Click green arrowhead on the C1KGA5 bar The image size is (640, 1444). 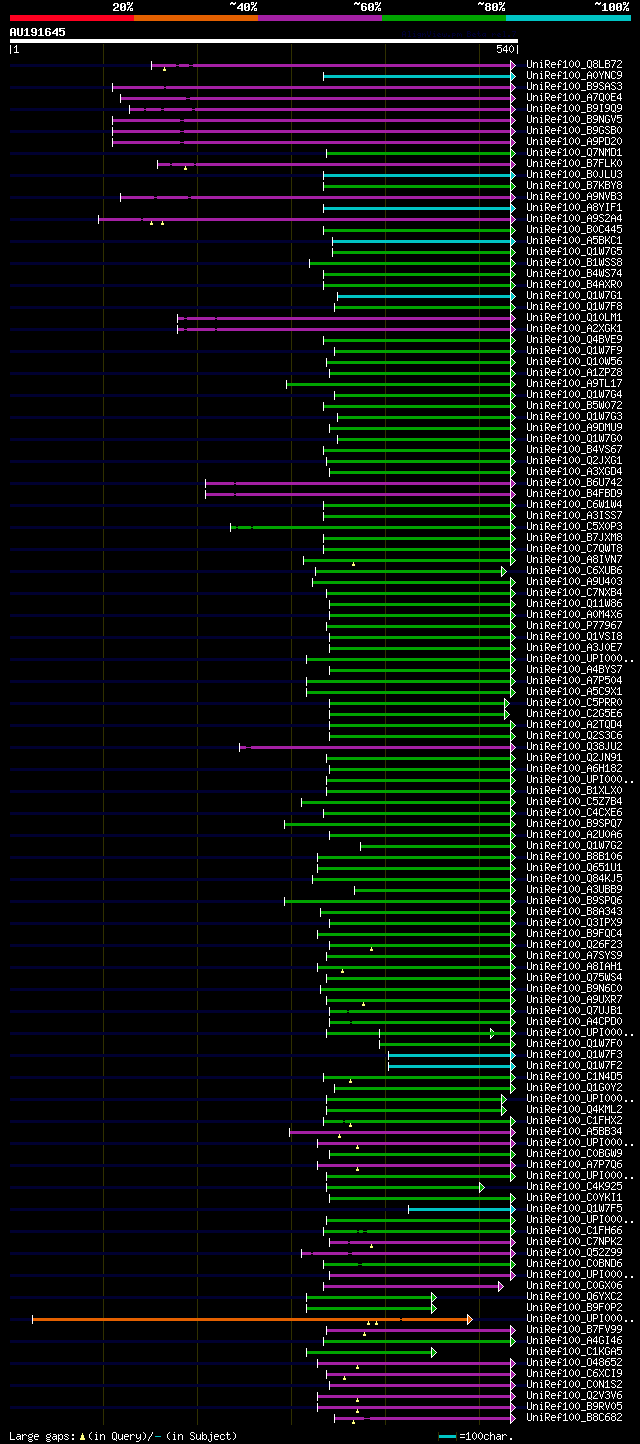coord(434,1352)
